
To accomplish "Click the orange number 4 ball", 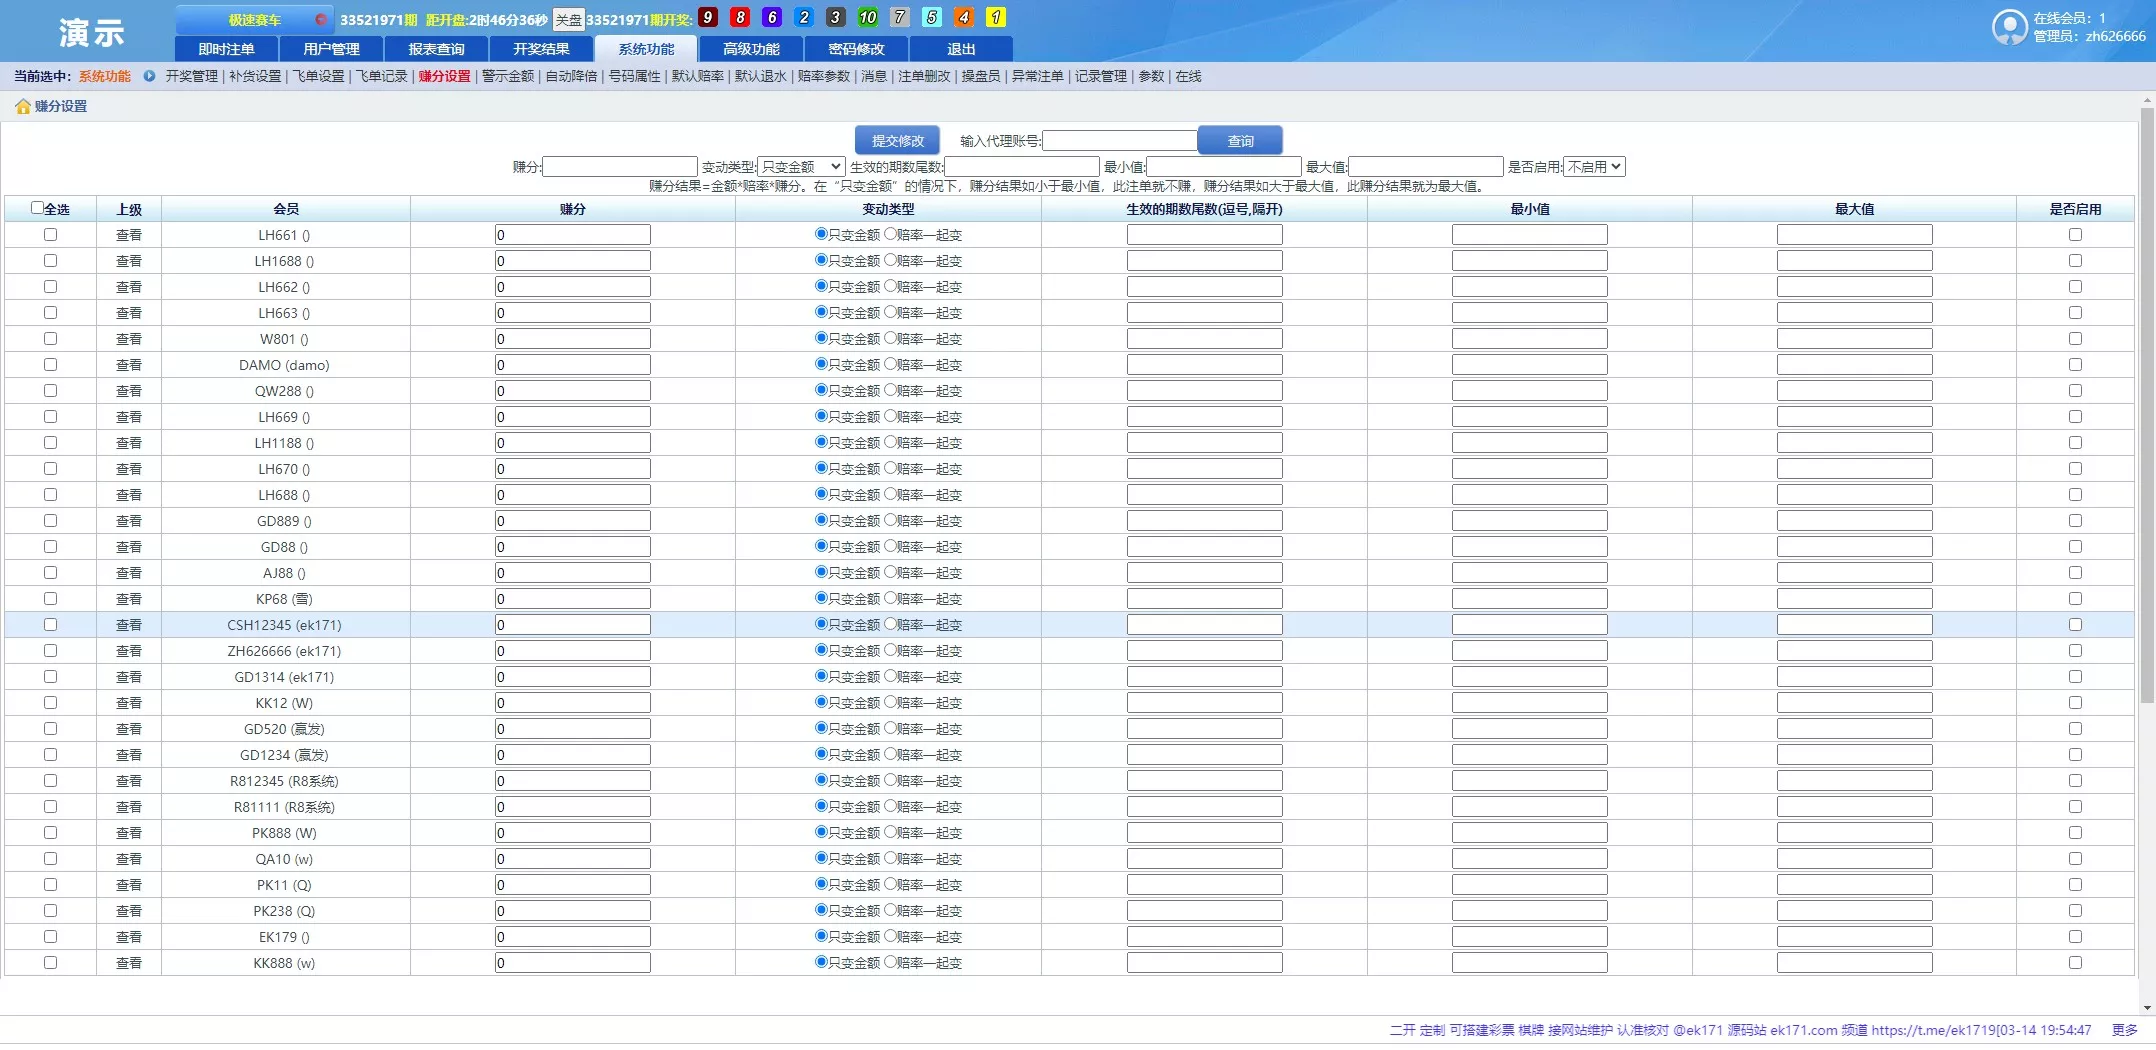I will tap(963, 18).
